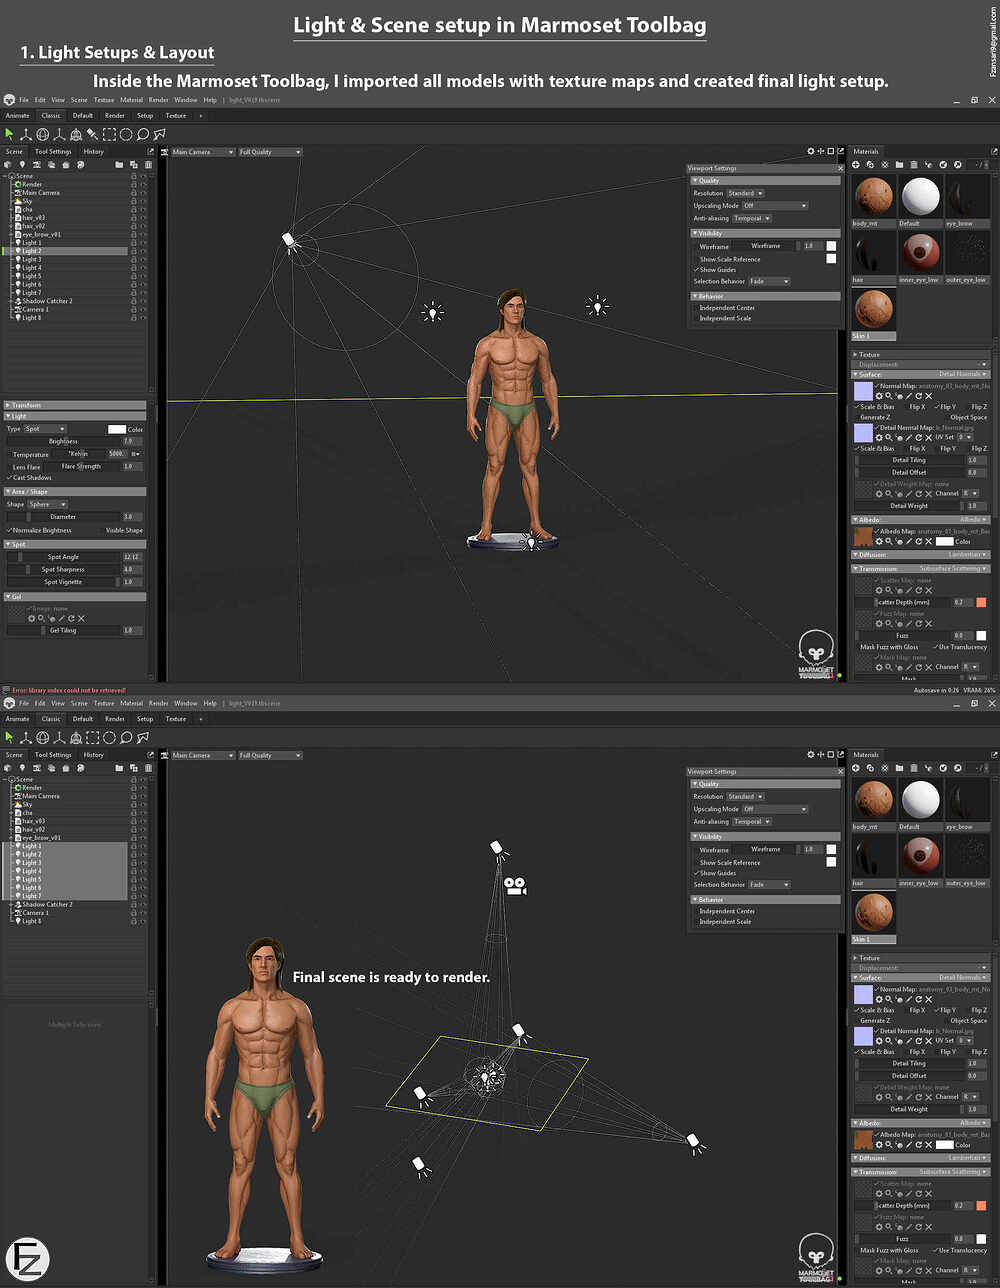Enable Independent Scale in lower Viewport Settings
The height and width of the screenshot is (1288, 1000).
pyautogui.click(x=723, y=921)
